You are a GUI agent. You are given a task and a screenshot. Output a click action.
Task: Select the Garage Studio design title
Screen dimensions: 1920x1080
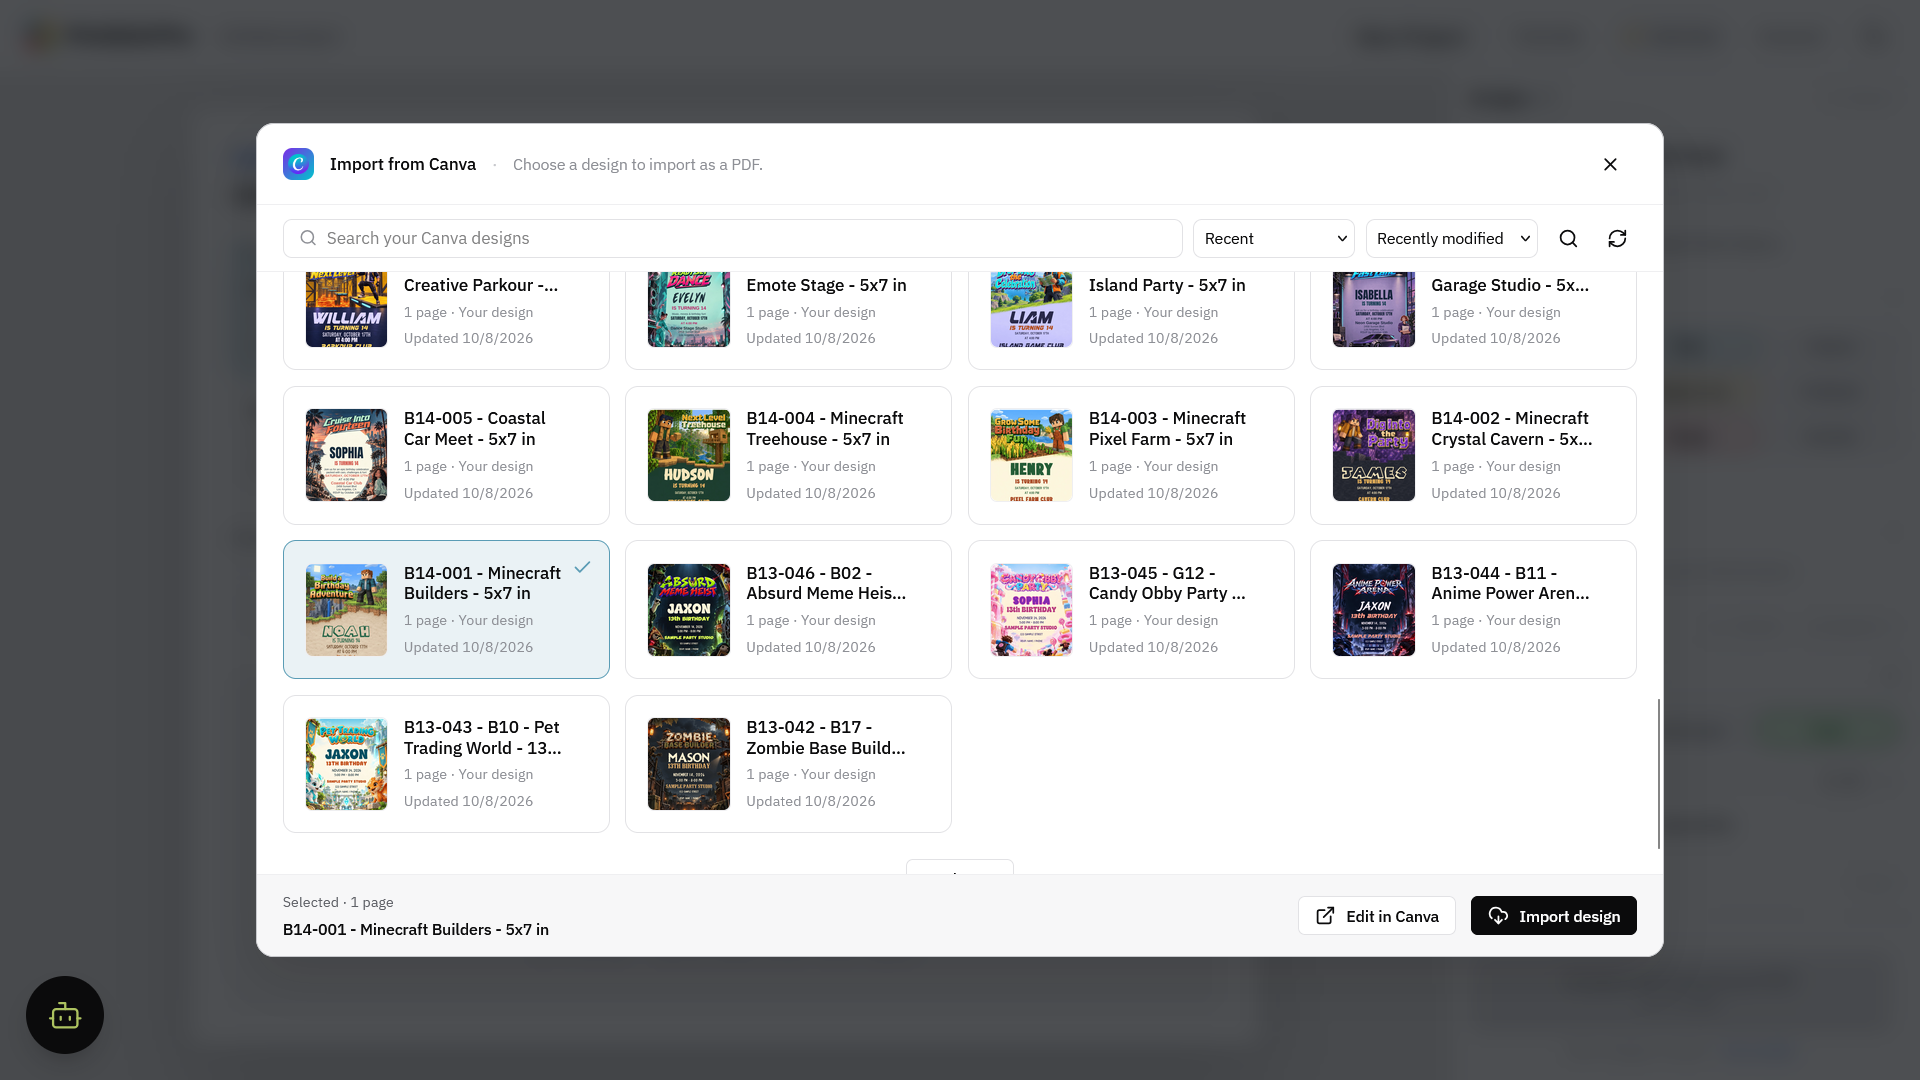pos(1510,285)
